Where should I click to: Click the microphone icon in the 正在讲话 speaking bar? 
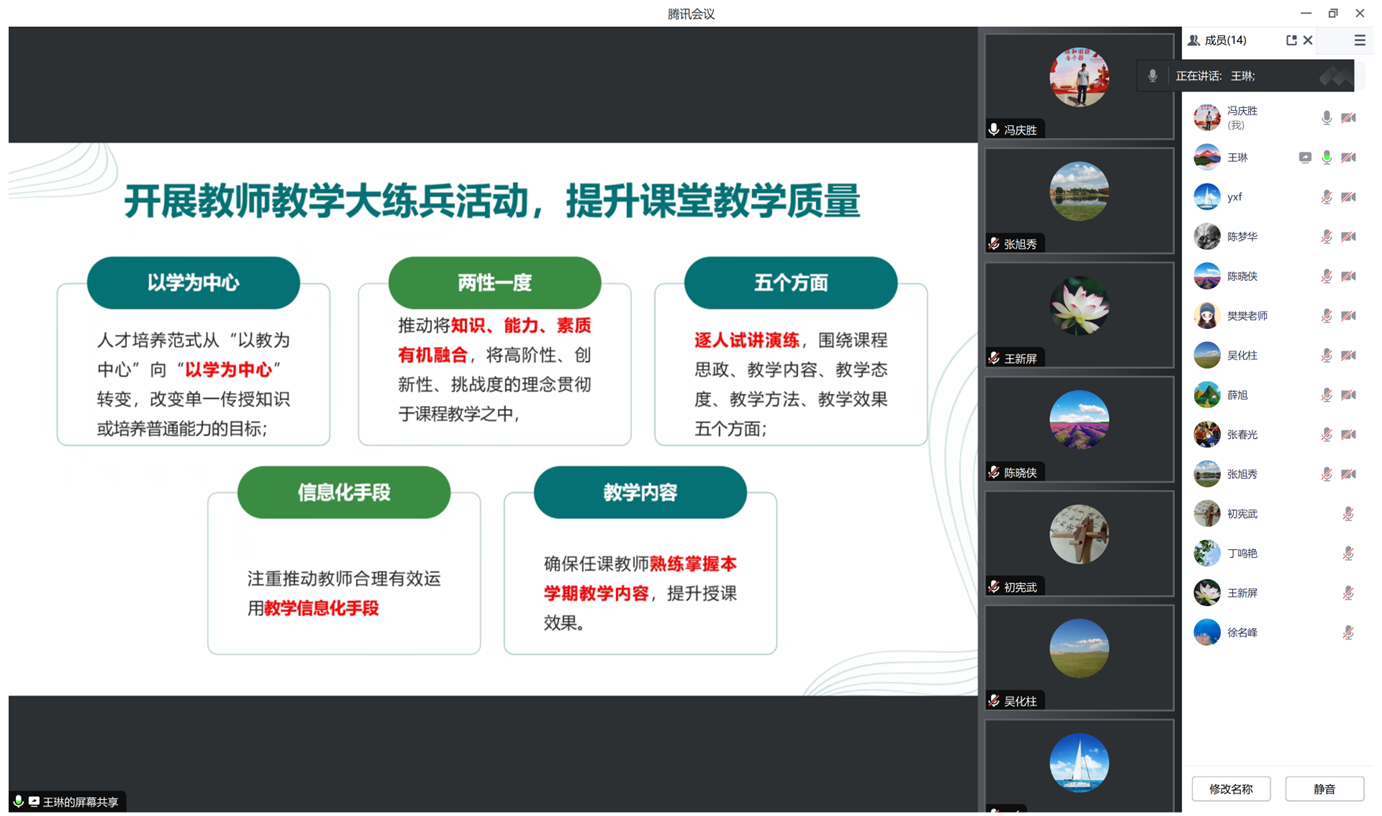[x=1152, y=76]
